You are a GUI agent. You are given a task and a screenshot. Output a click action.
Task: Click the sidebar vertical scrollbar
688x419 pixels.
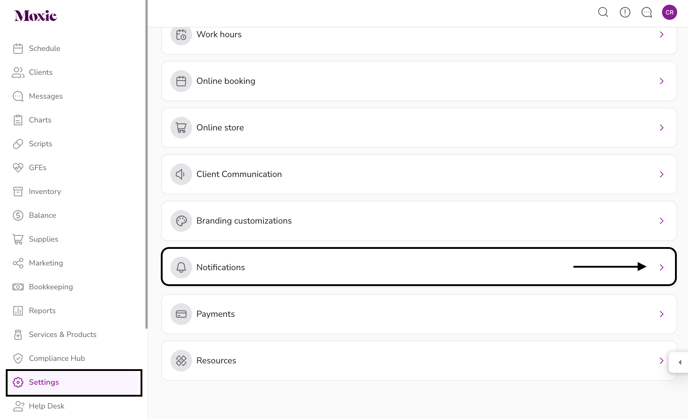[x=147, y=160]
